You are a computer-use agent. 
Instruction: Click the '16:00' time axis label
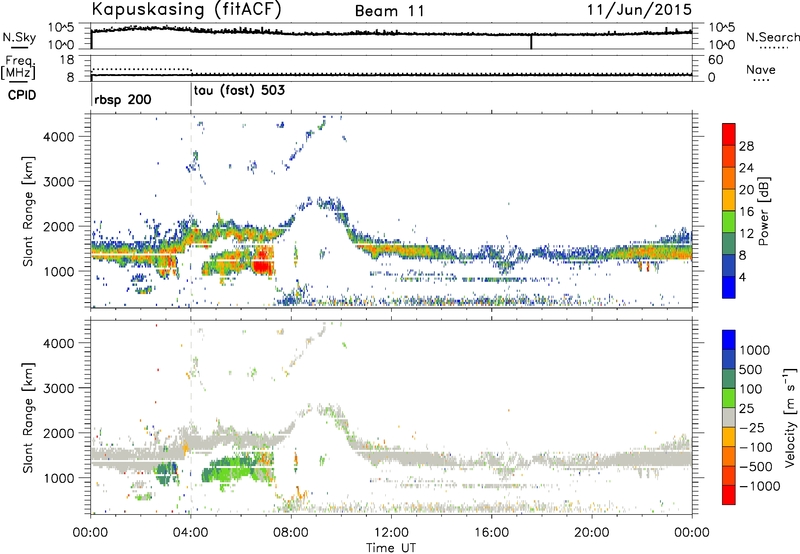pyautogui.click(x=491, y=533)
